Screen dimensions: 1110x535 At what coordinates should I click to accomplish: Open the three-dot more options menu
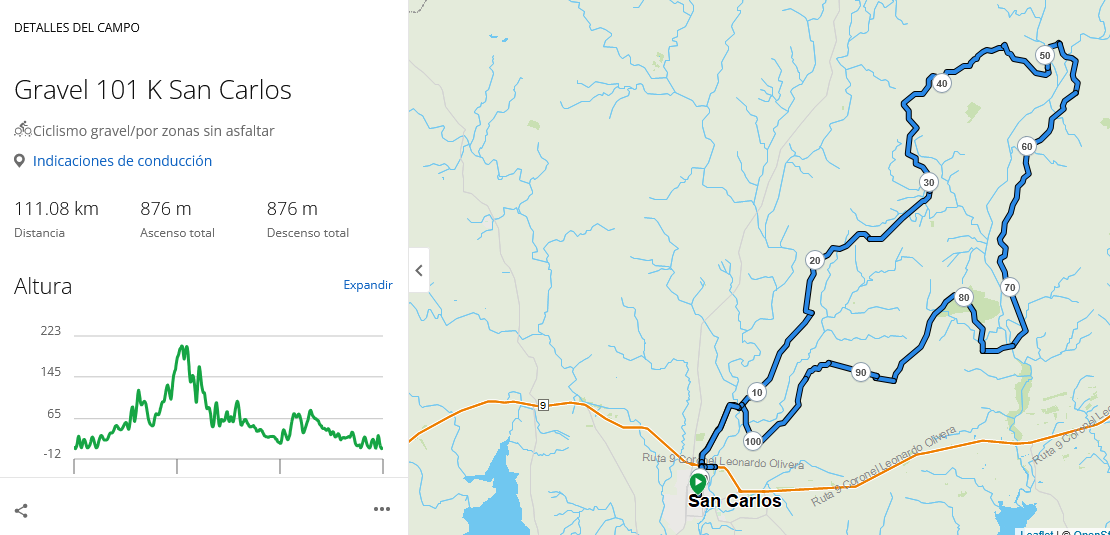(x=382, y=509)
